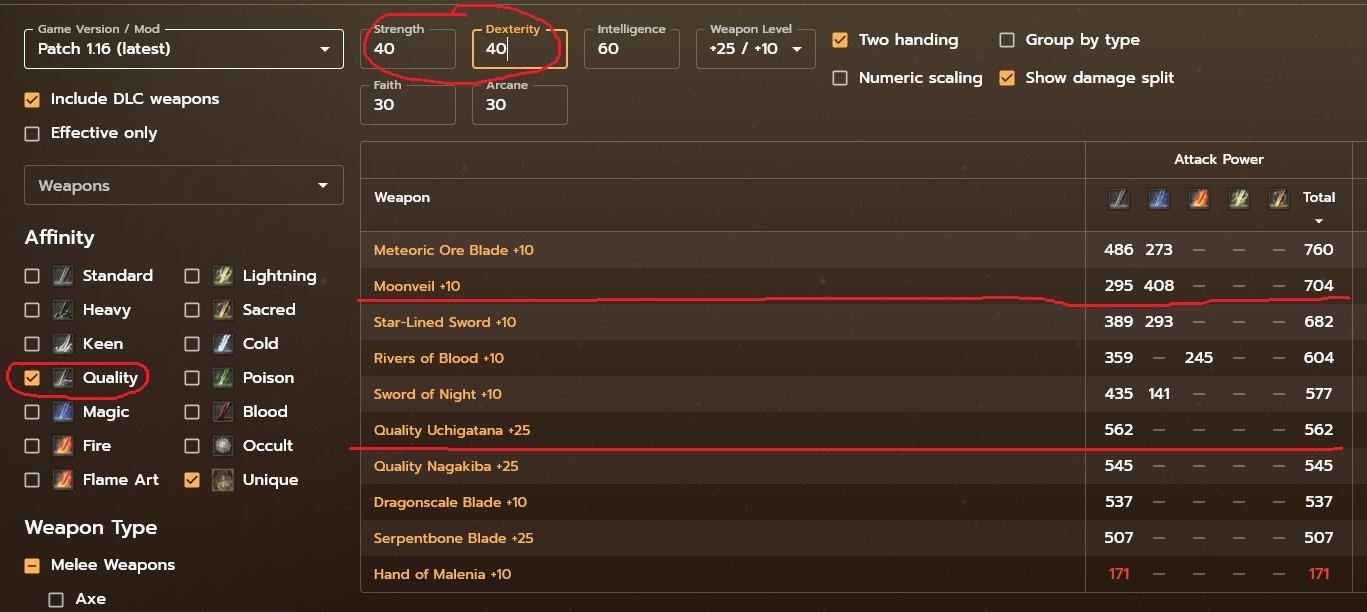Uncheck the Unique affinity checkbox

pos(192,480)
